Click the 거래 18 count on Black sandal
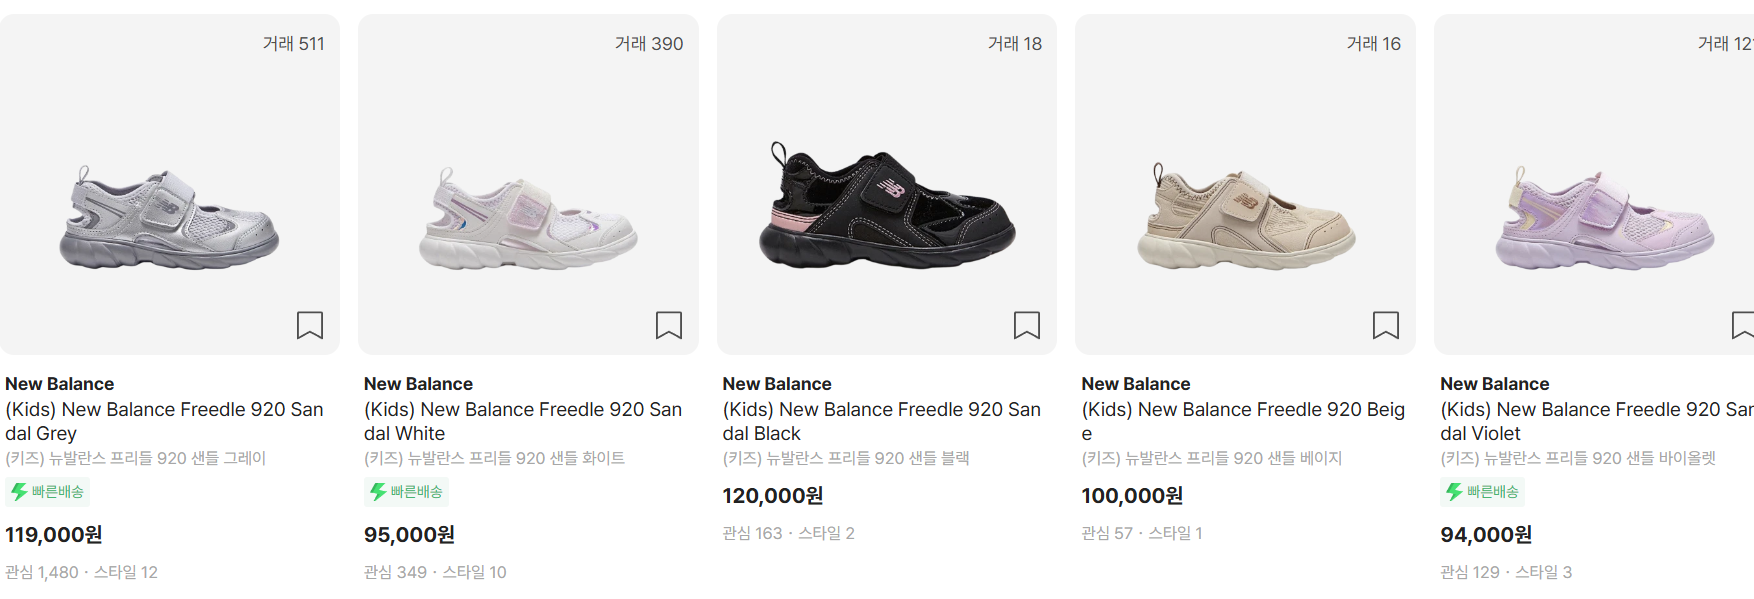 point(1012,44)
